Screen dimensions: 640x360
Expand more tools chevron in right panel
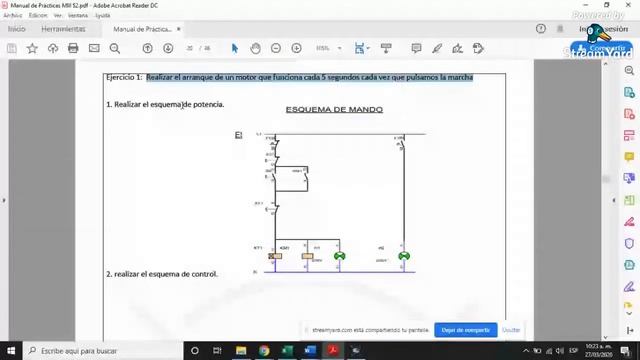click(x=629, y=313)
